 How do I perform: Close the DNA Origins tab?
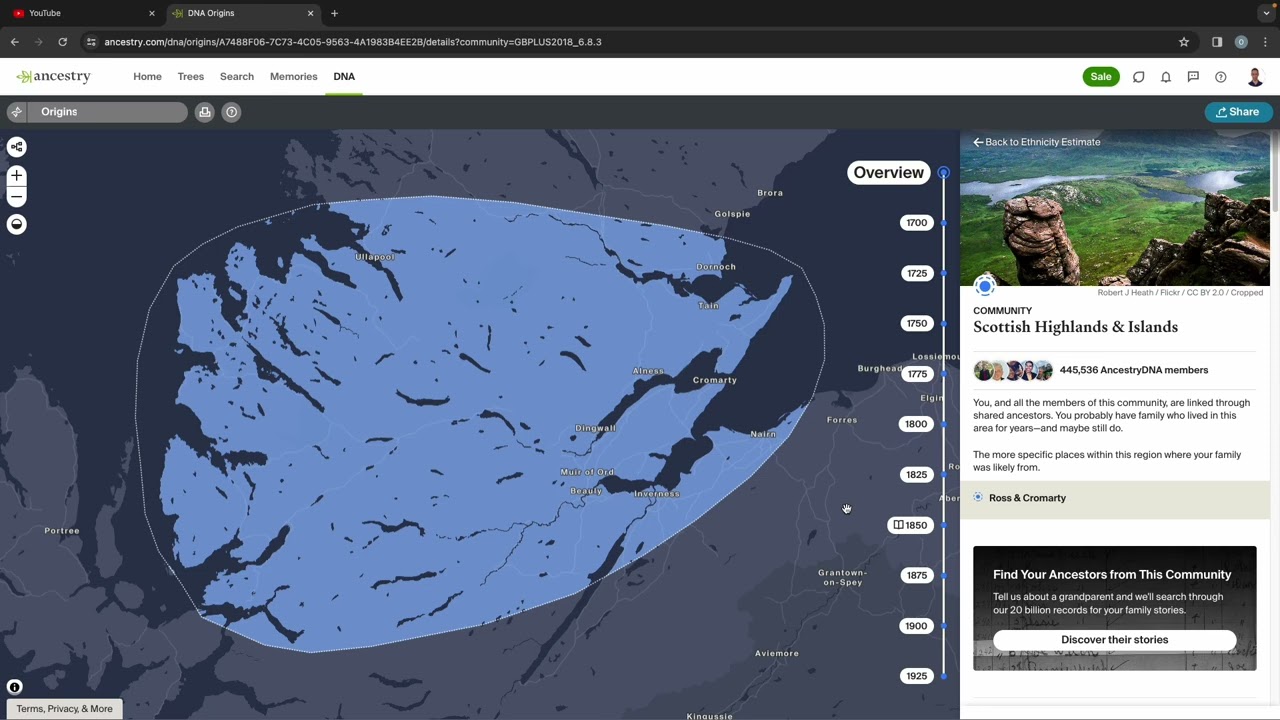(x=310, y=13)
